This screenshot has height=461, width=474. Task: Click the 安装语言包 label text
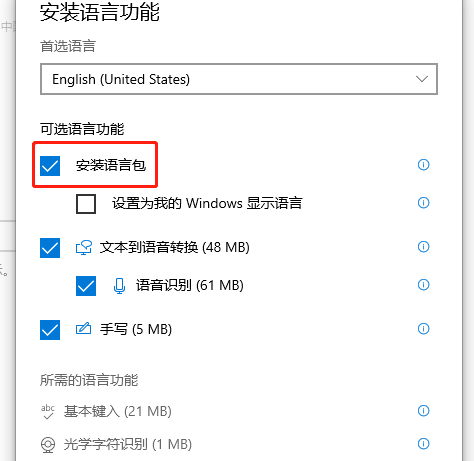[111, 165]
